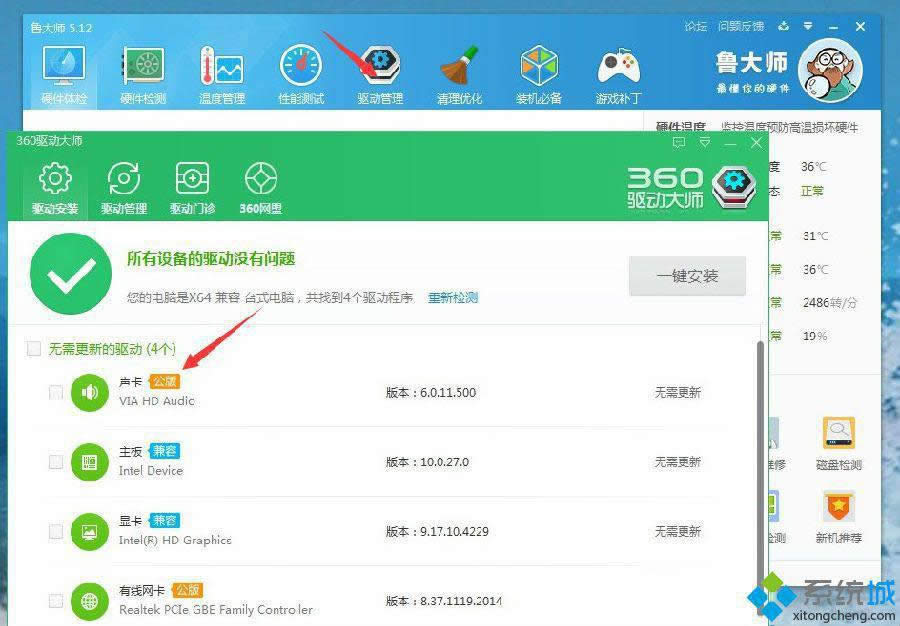Launch the 性能测试 performance test
900x626 pixels.
[300, 70]
